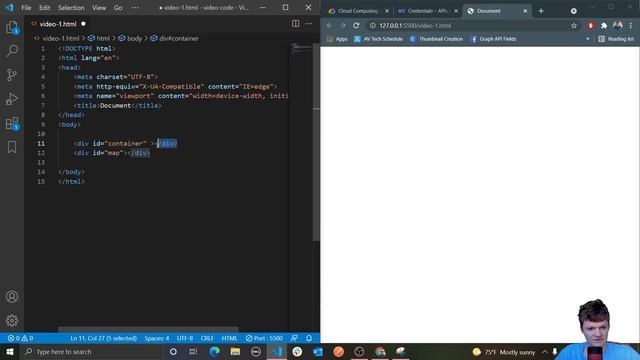Open the AV Tech Schedule bookmark
The image size is (640, 360).
coord(378,39)
